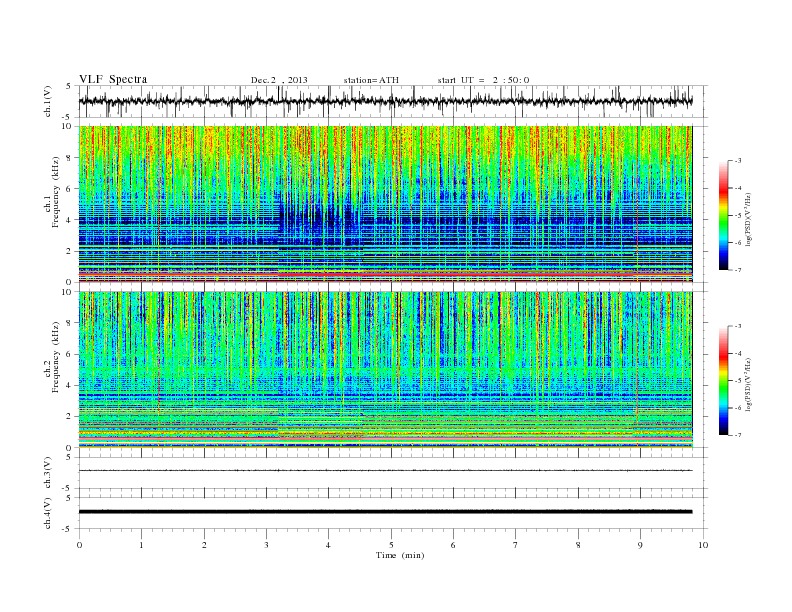The height and width of the screenshot is (612, 792).
Task: Select the "start UT = 2:50:0" text
Action: [x=483, y=80]
